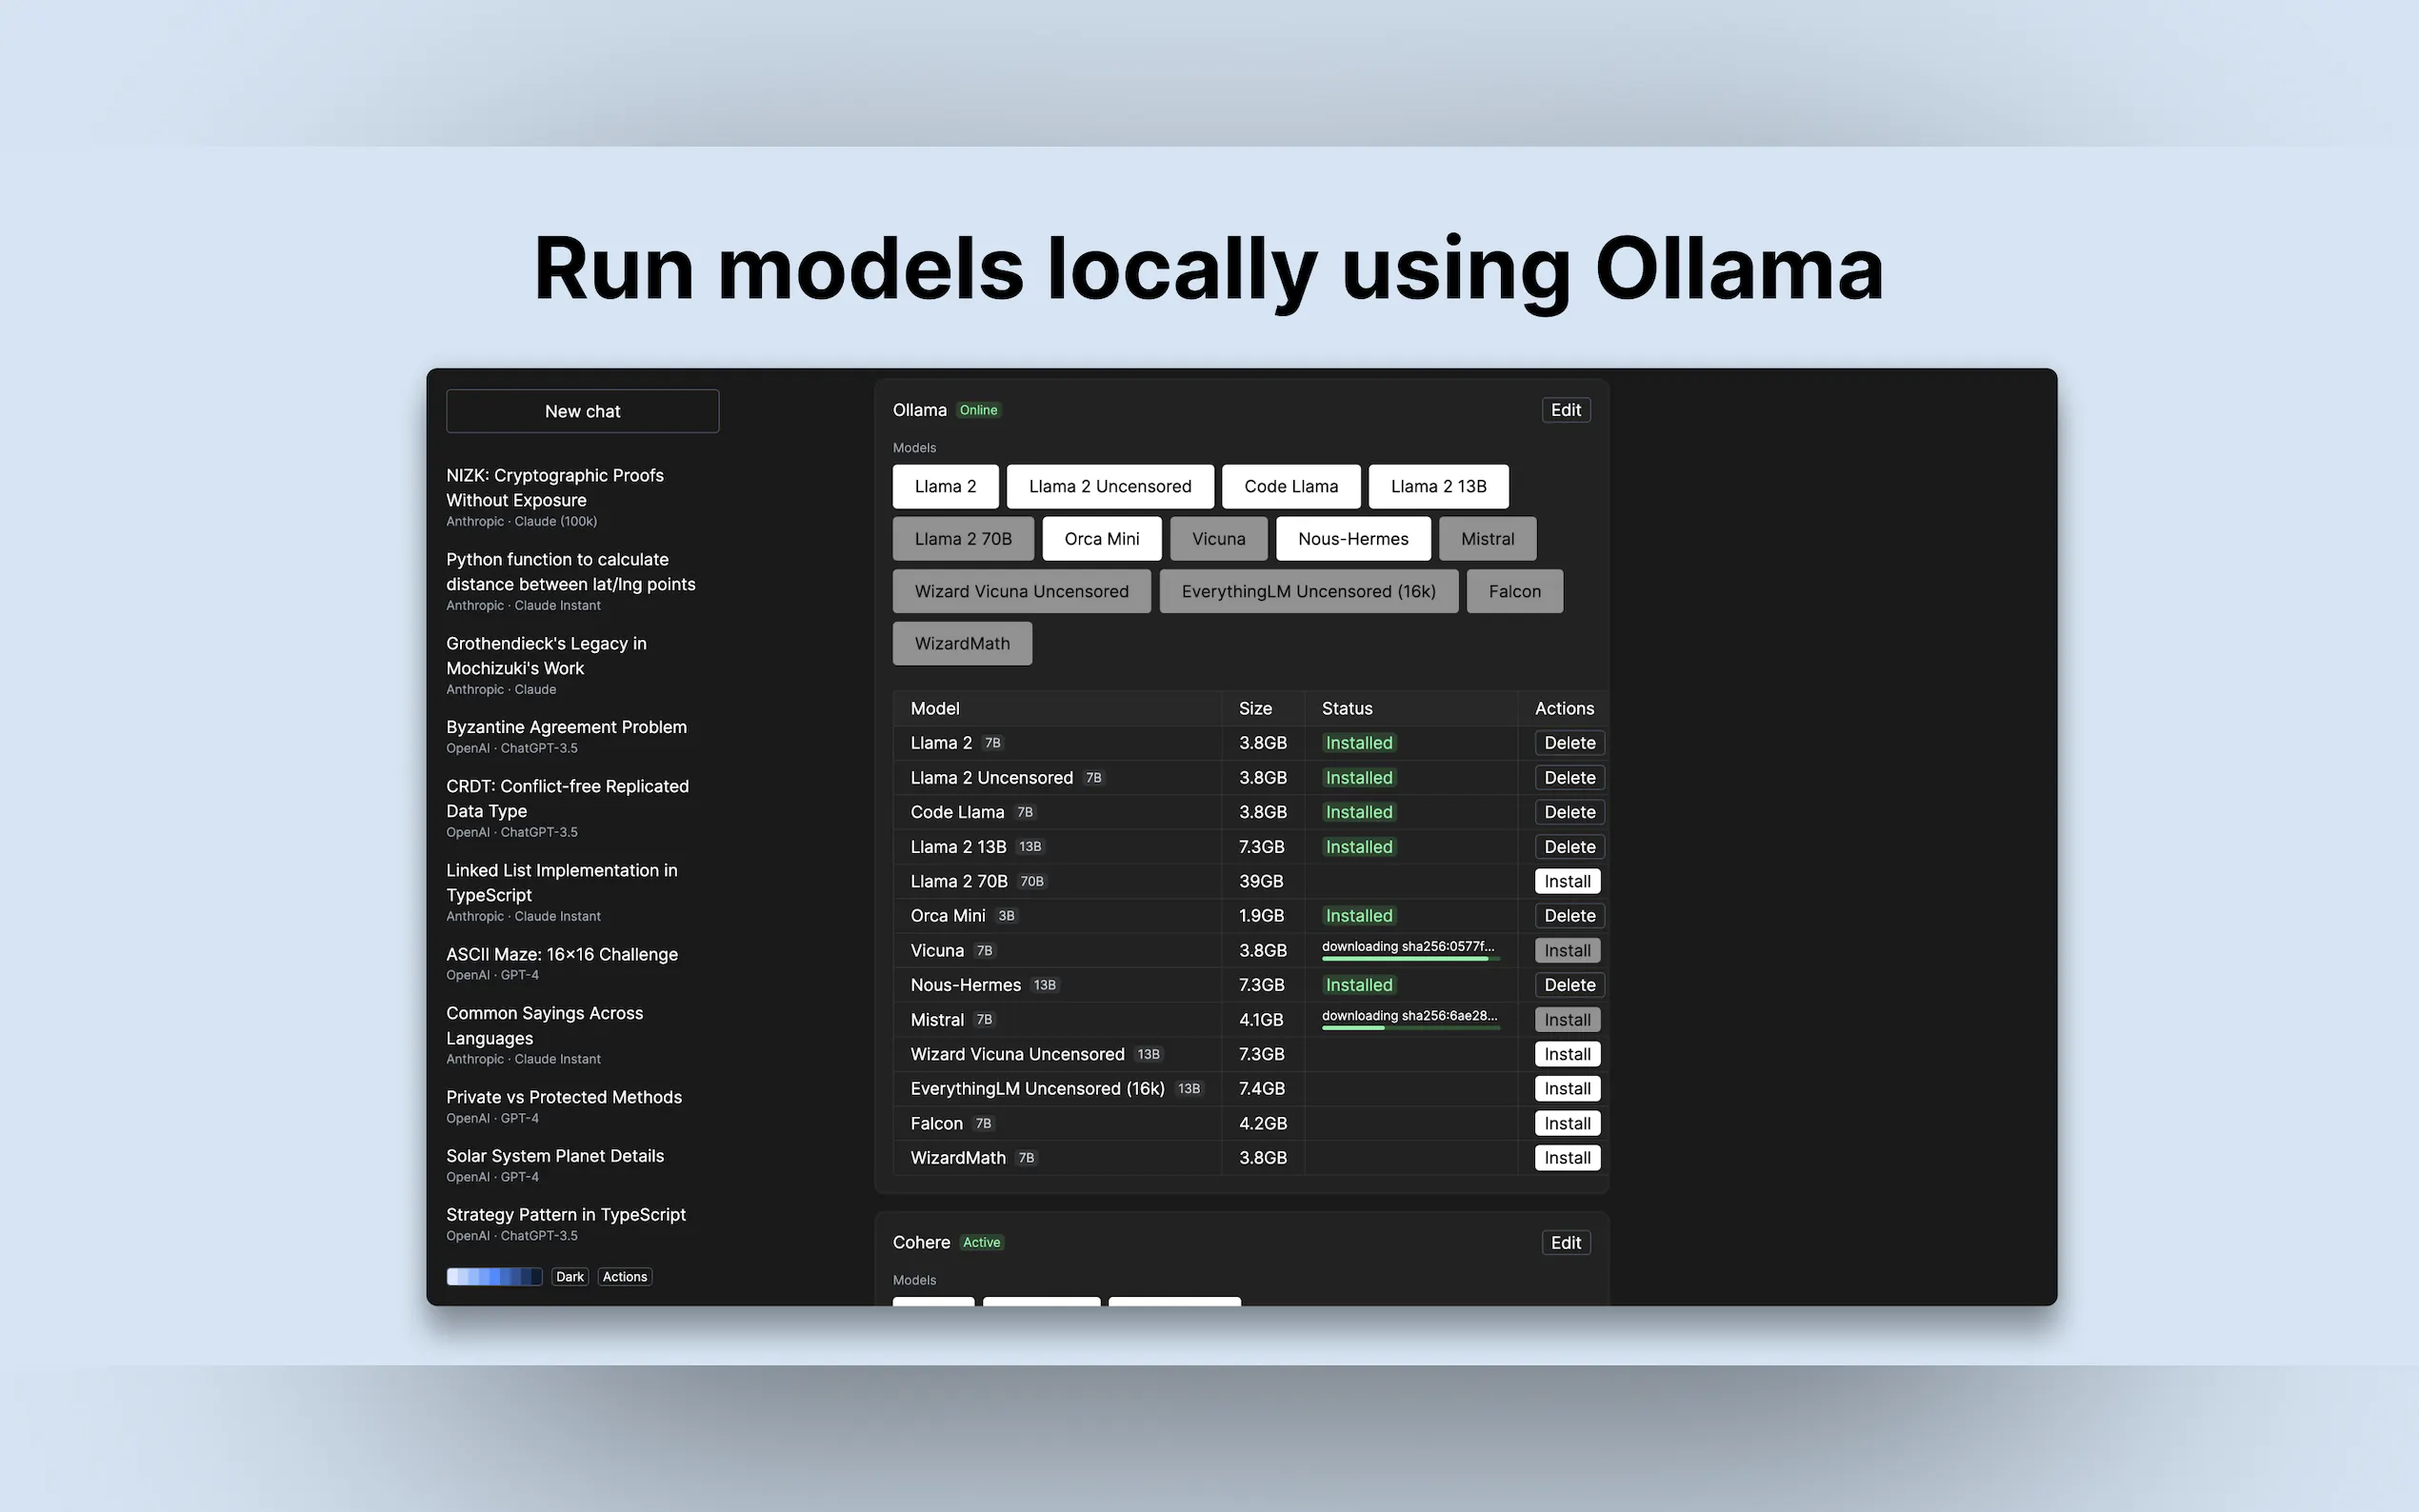Enable the Vicuna model chip

1219,539
